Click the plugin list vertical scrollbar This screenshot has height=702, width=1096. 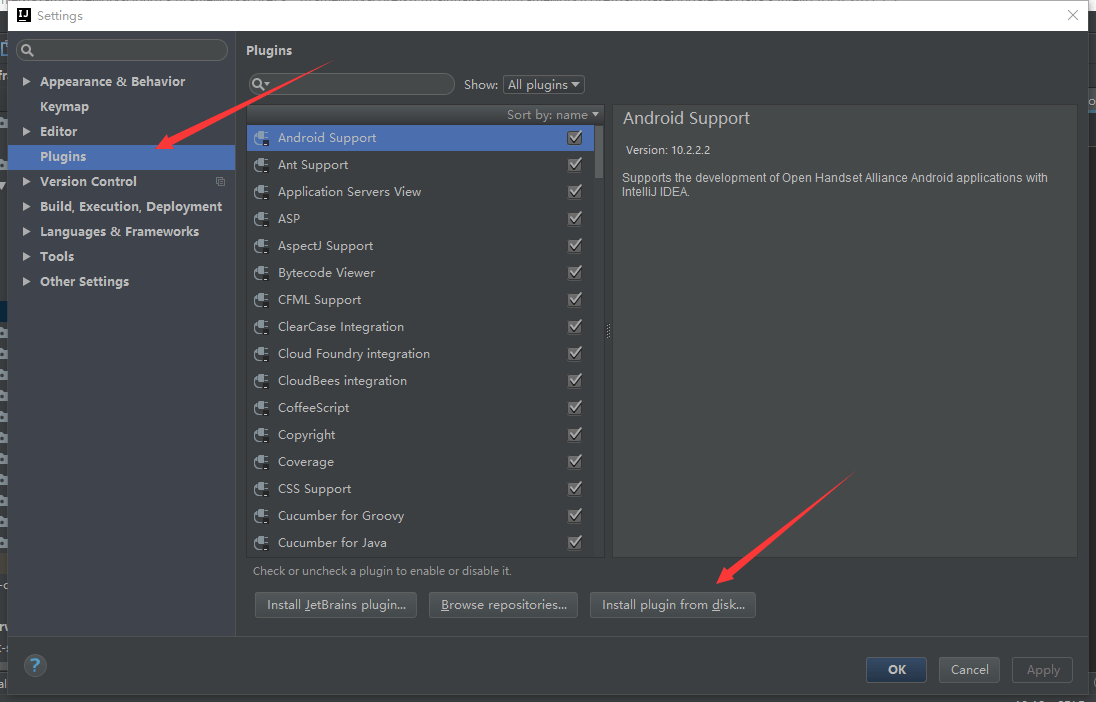click(599, 152)
